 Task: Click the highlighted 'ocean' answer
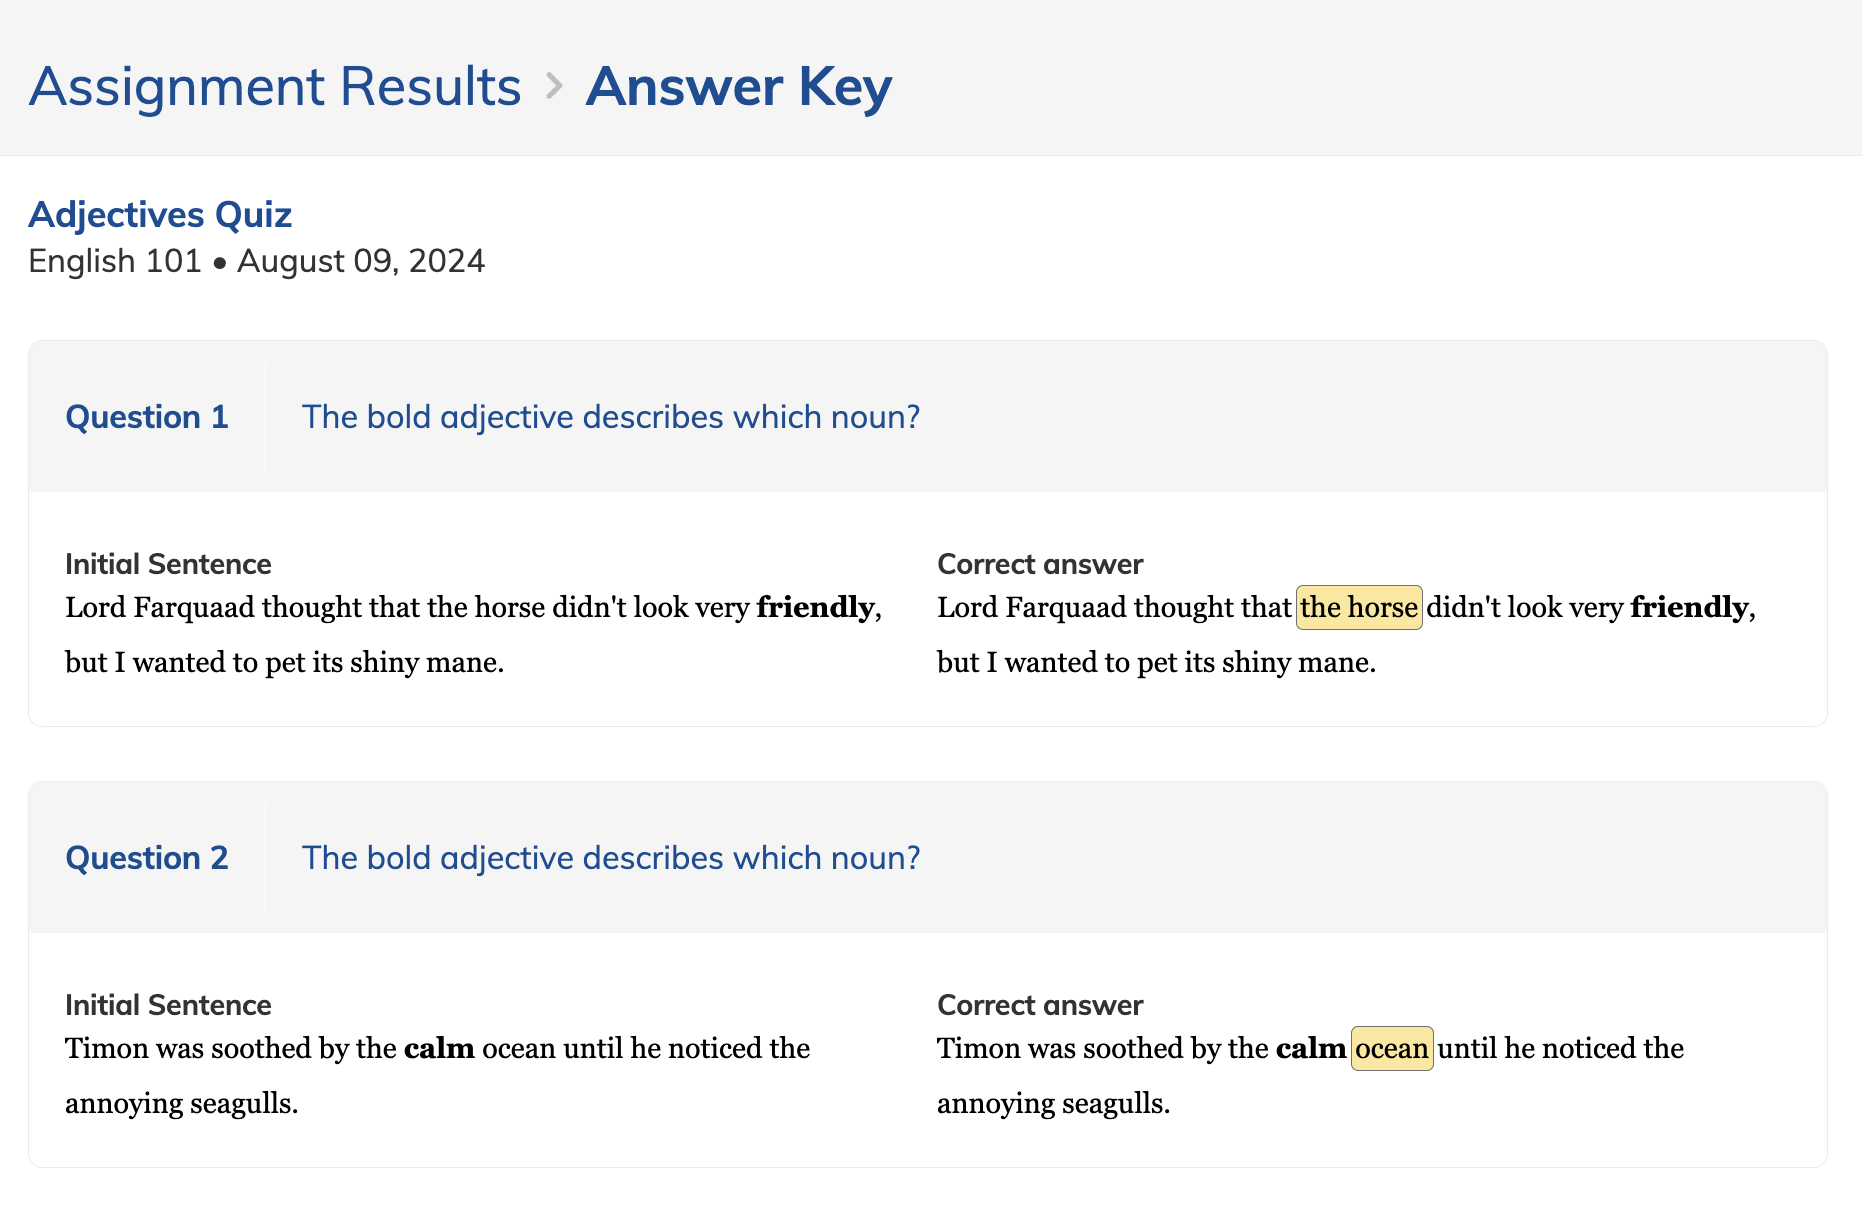tap(1391, 1048)
